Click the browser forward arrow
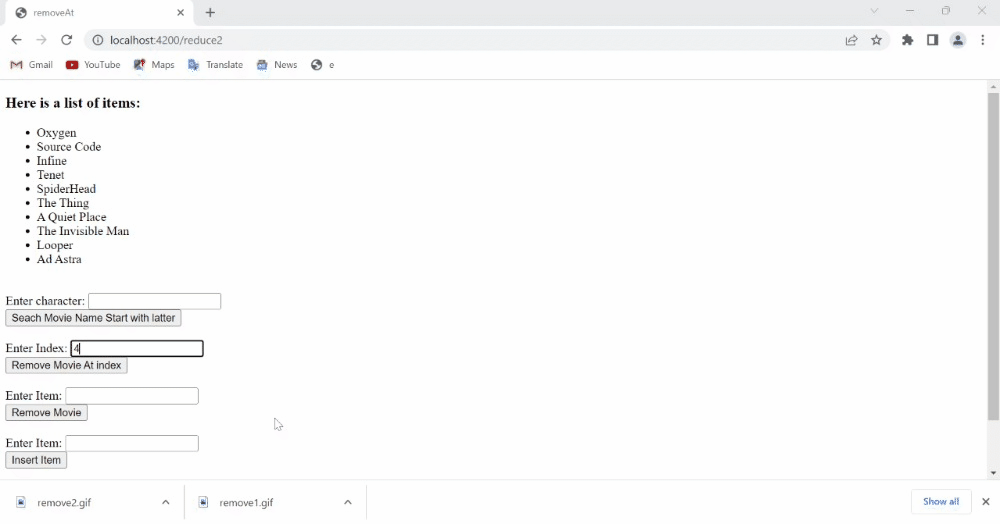This screenshot has width=1000, height=524. pyautogui.click(x=41, y=40)
